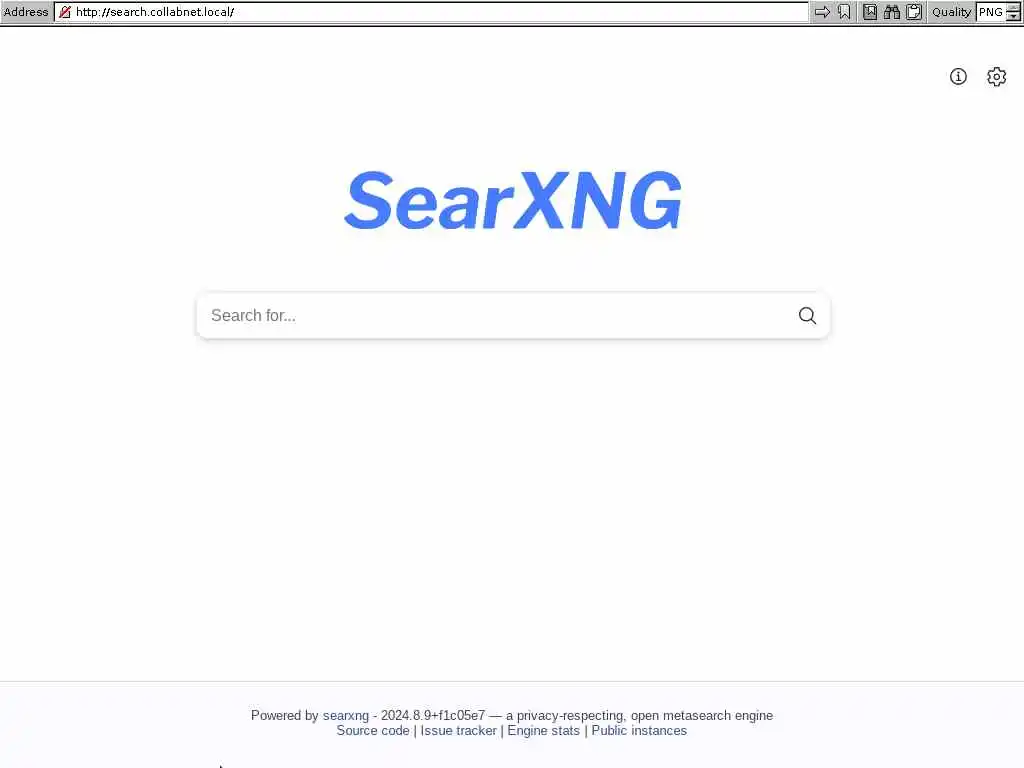Open the searxng link in footer
The width and height of the screenshot is (1024, 768).
click(345, 716)
